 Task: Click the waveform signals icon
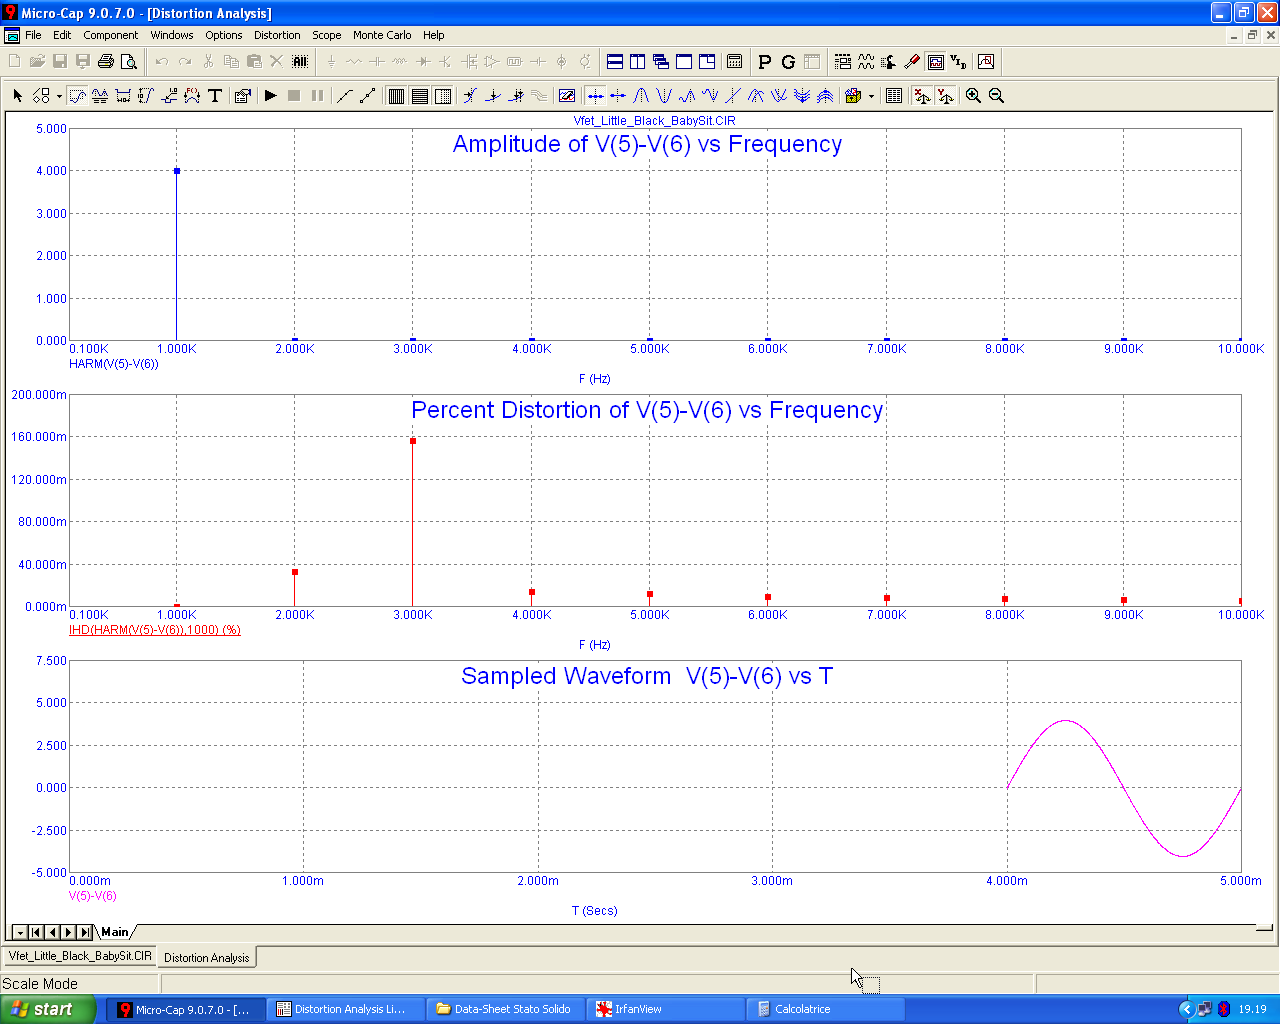pyautogui.click(x=866, y=62)
